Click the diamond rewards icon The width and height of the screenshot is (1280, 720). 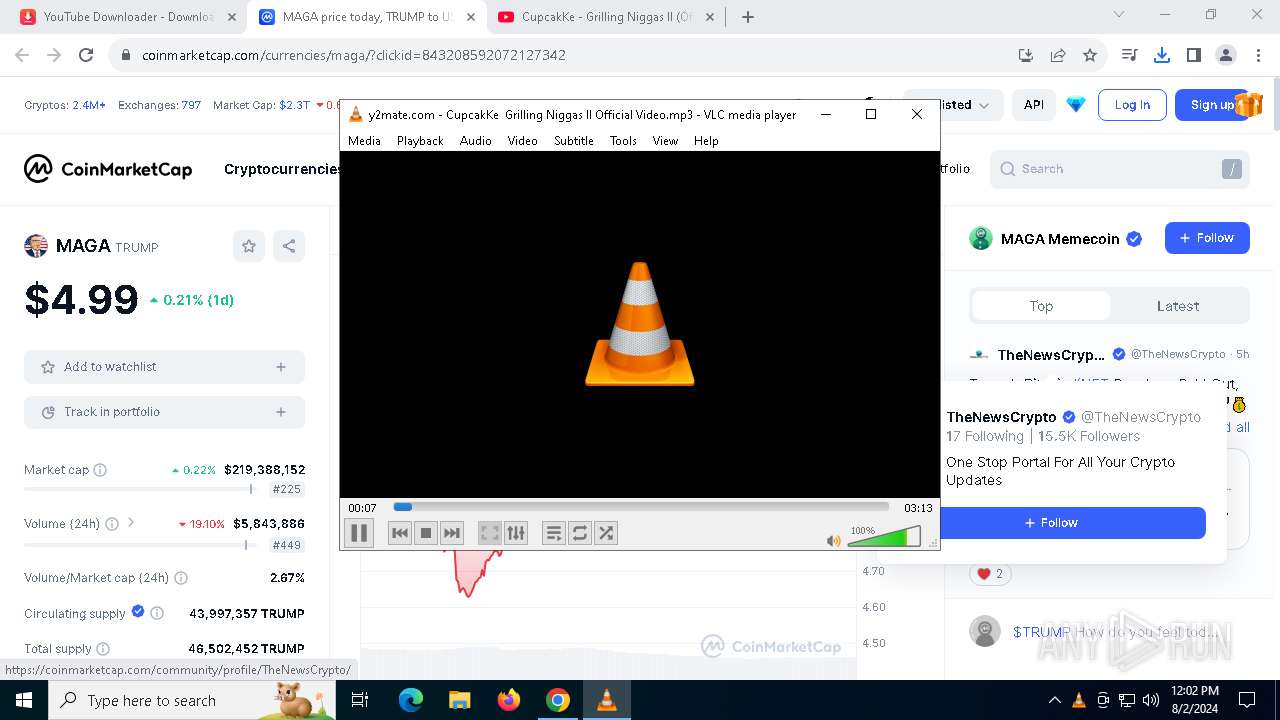[x=1076, y=105]
